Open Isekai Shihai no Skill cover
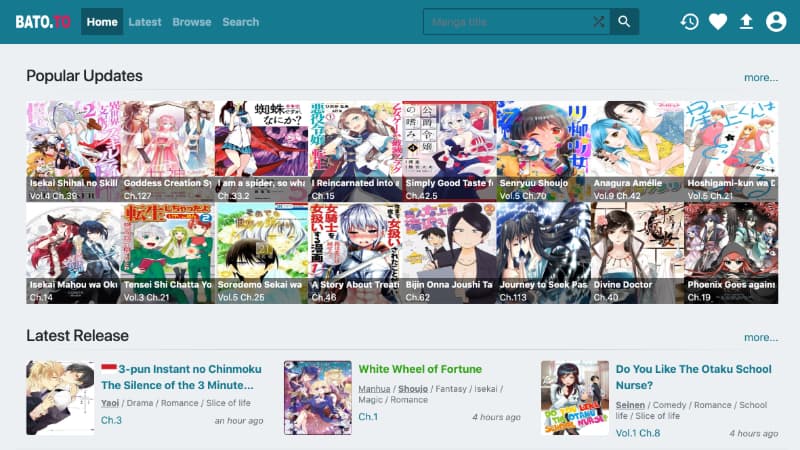The width and height of the screenshot is (800, 450). coord(73,151)
